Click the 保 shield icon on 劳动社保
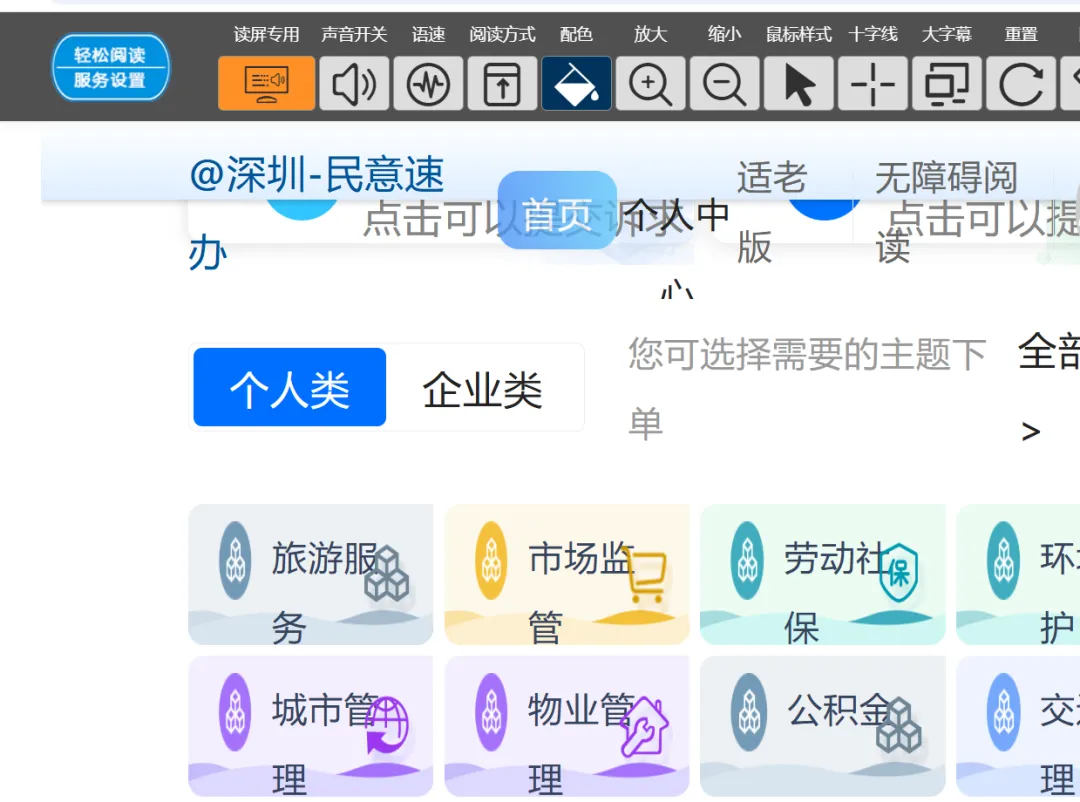The height and width of the screenshot is (802, 1080). pos(899,572)
